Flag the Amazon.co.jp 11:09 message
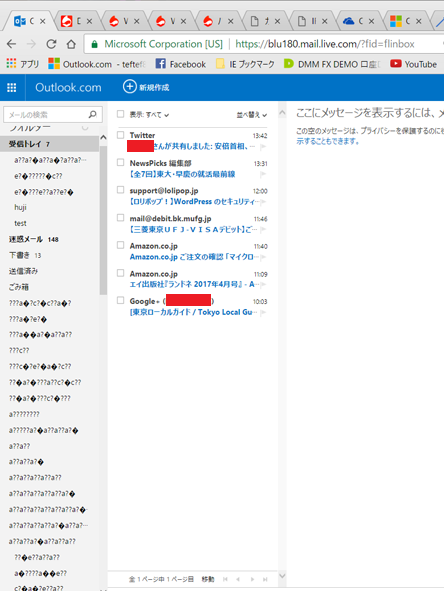Screen dimensions: 444x591 263,285
